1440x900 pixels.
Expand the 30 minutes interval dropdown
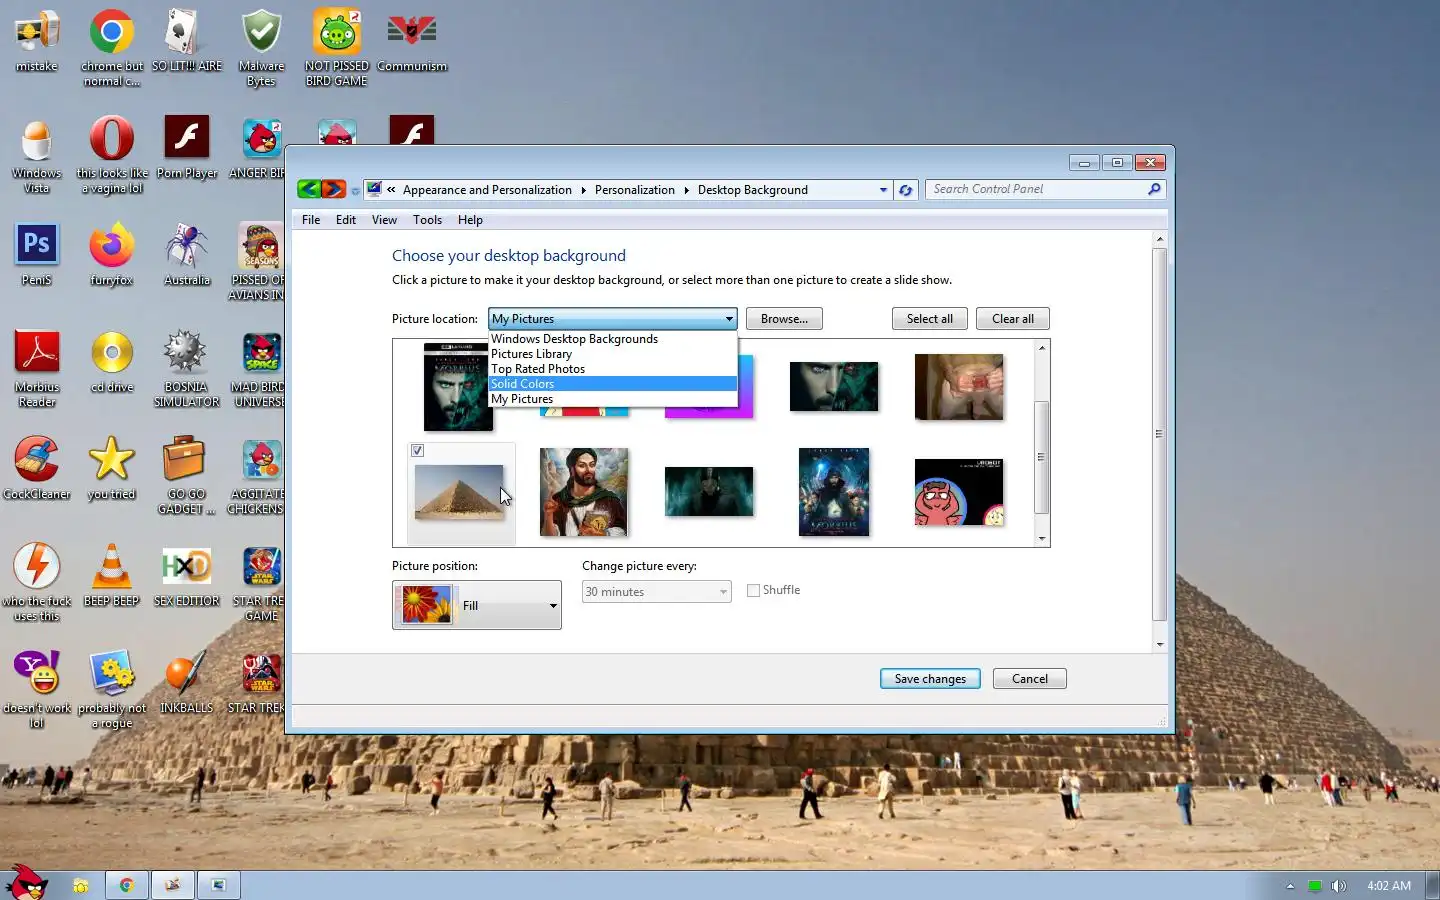click(x=656, y=592)
